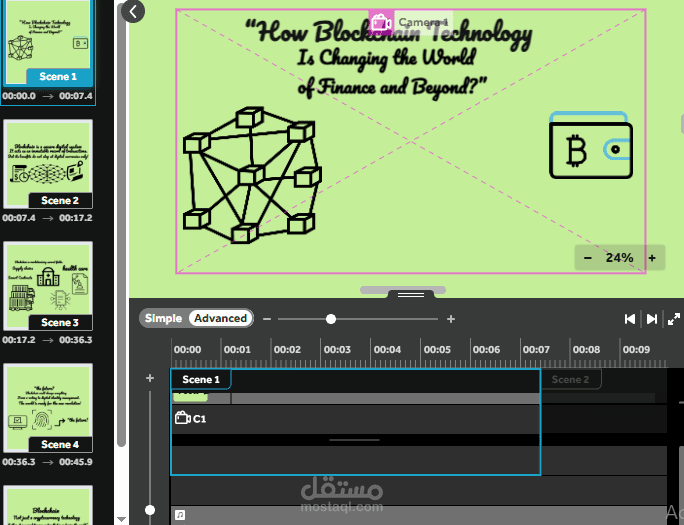Image resolution: width=684 pixels, height=525 pixels.
Task: Click the timeline zoom slider handle
Action: 331,319
